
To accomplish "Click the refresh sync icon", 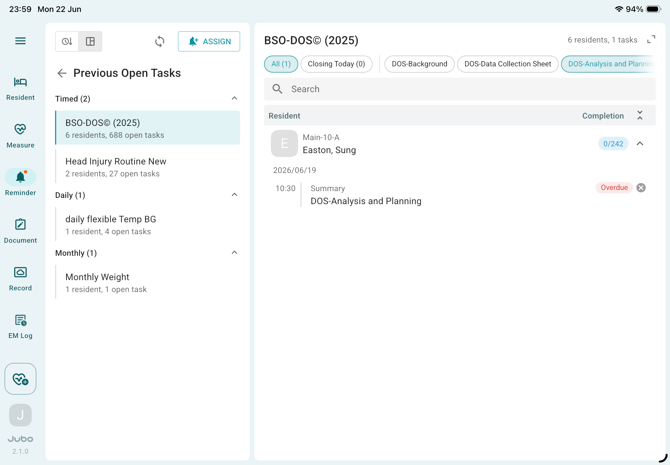I will point(159,41).
